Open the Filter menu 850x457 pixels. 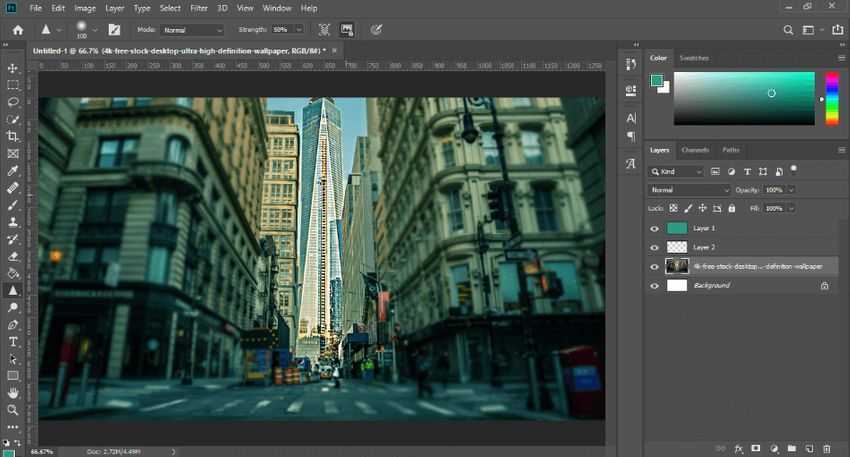[x=199, y=8]
